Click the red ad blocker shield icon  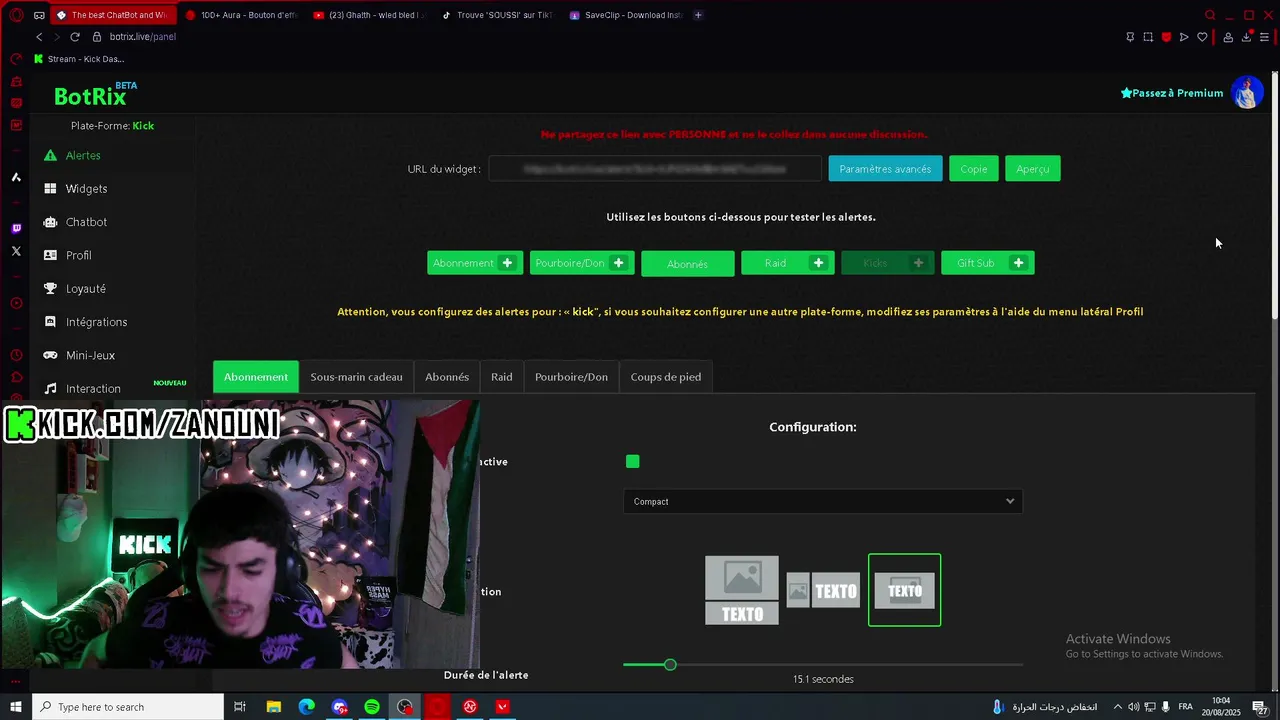point(1166,37)
